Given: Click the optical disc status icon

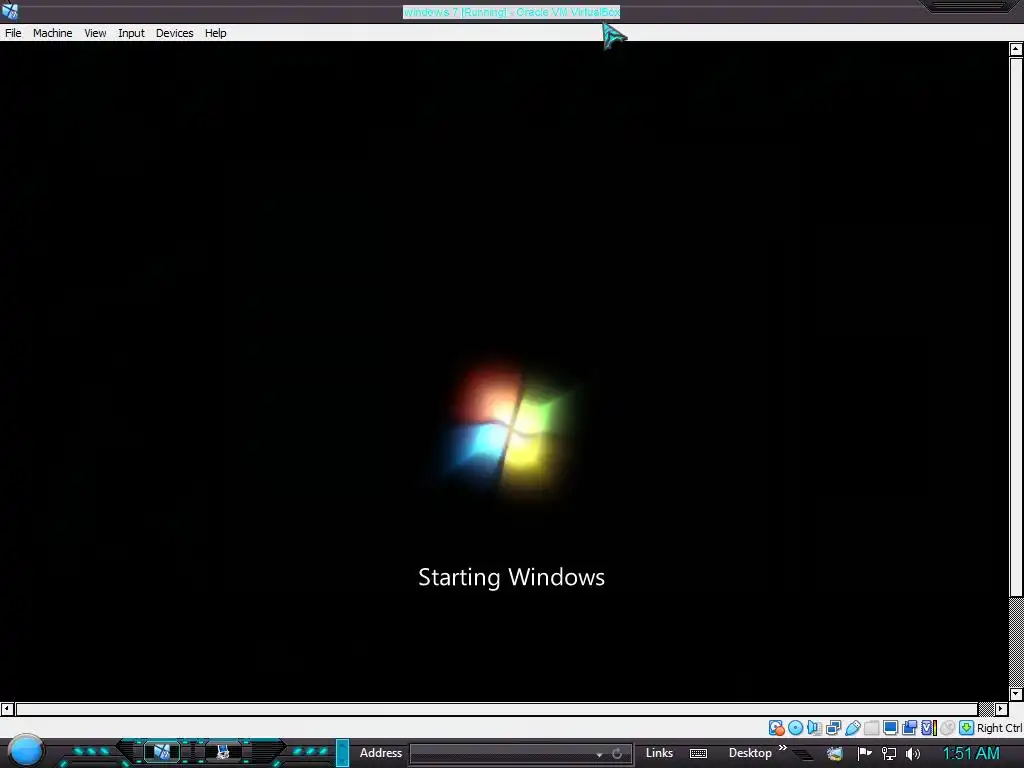Looking at the screenshot, I should pyautogui.click(x=795, y=728).
